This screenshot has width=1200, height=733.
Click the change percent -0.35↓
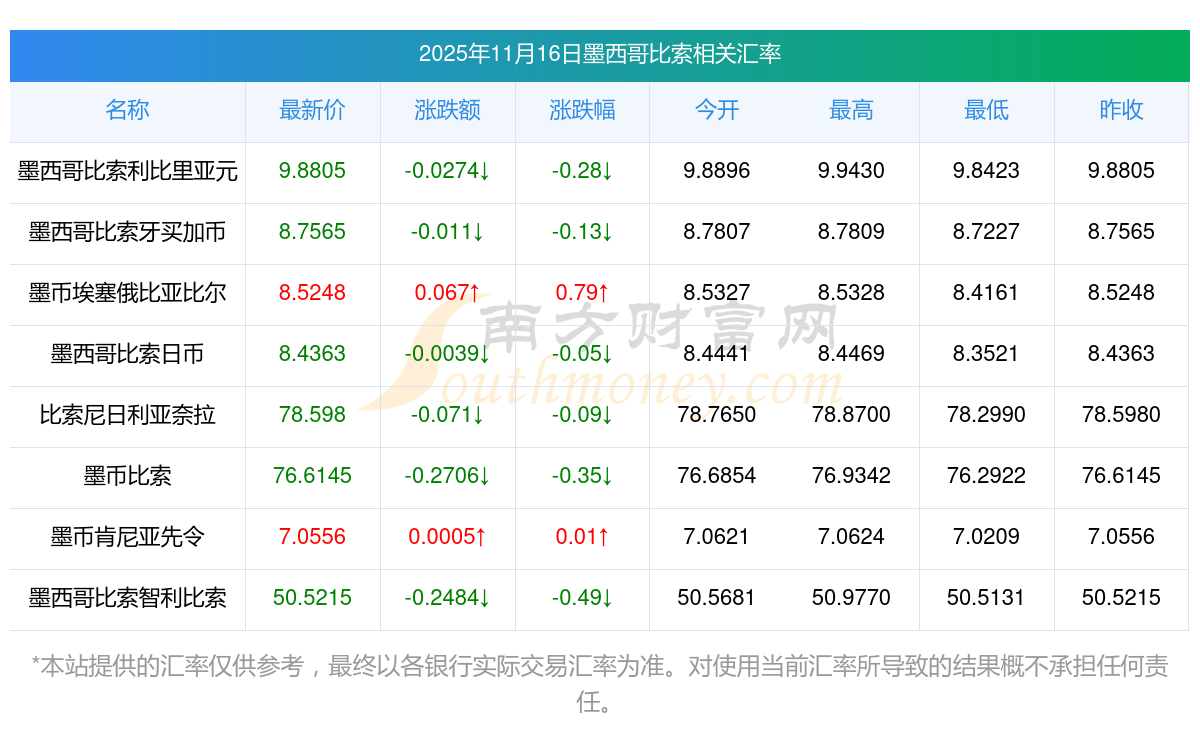(x=582, y=476)
